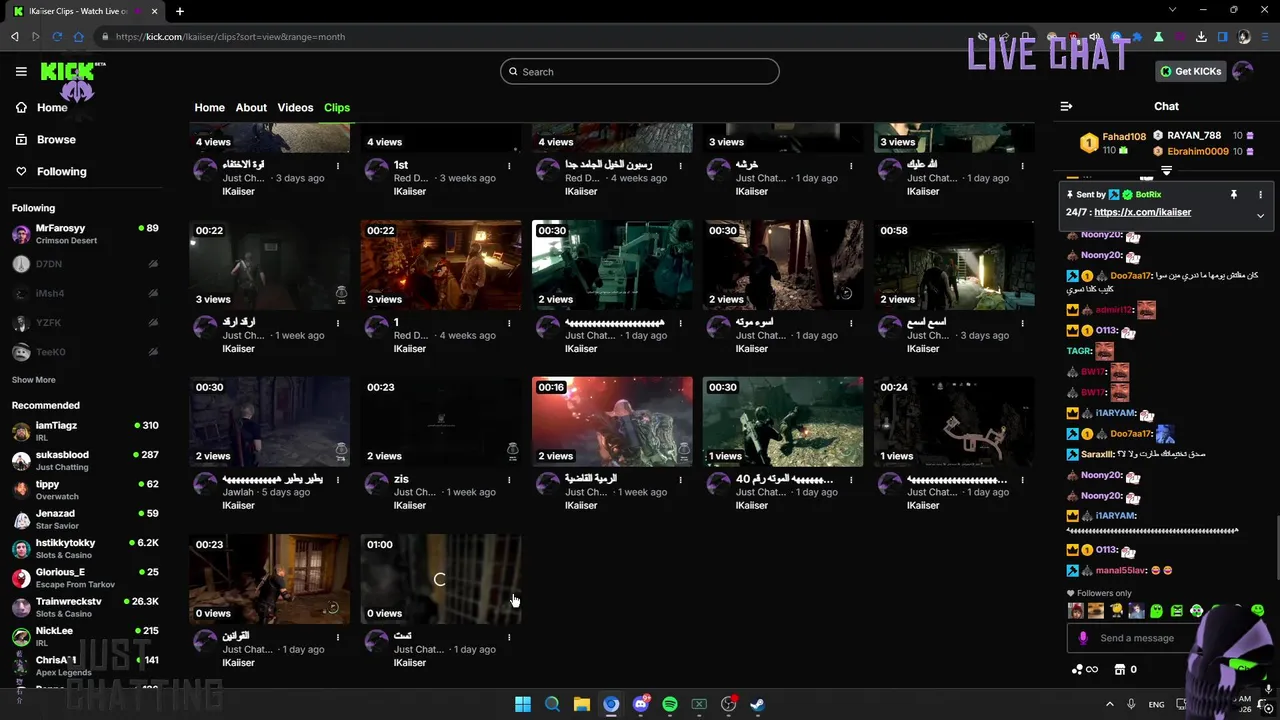Image resolution: width=1280 pixels, height=720 pixels.
Task: Show hidden system tray icons chevron
Action: coord(1109,704)
